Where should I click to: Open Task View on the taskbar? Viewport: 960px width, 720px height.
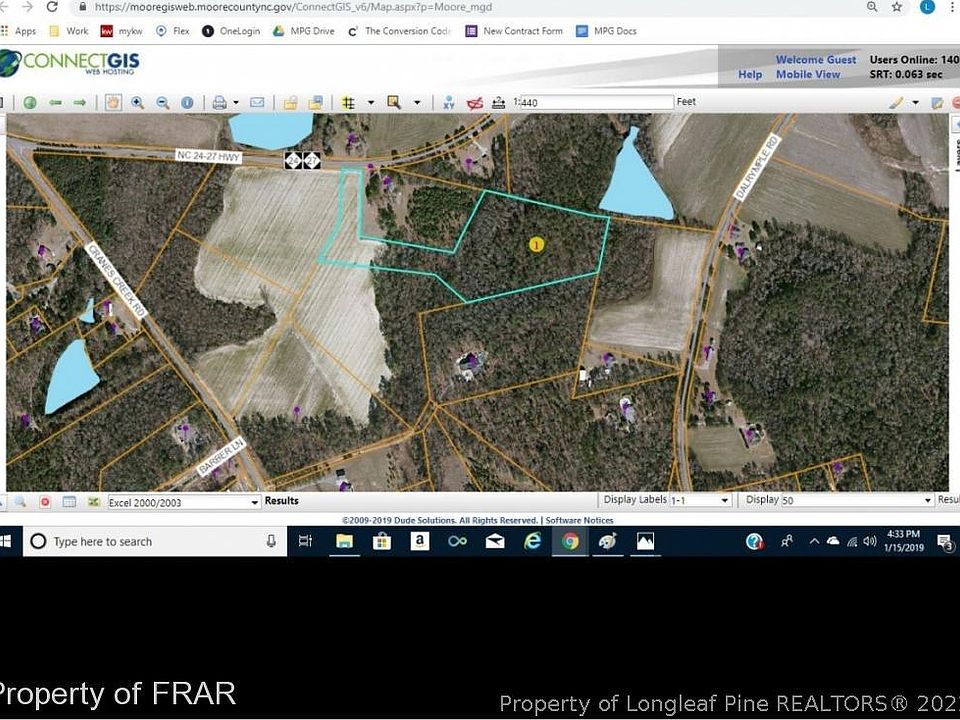pyautogui.click(x=305, y=541)
